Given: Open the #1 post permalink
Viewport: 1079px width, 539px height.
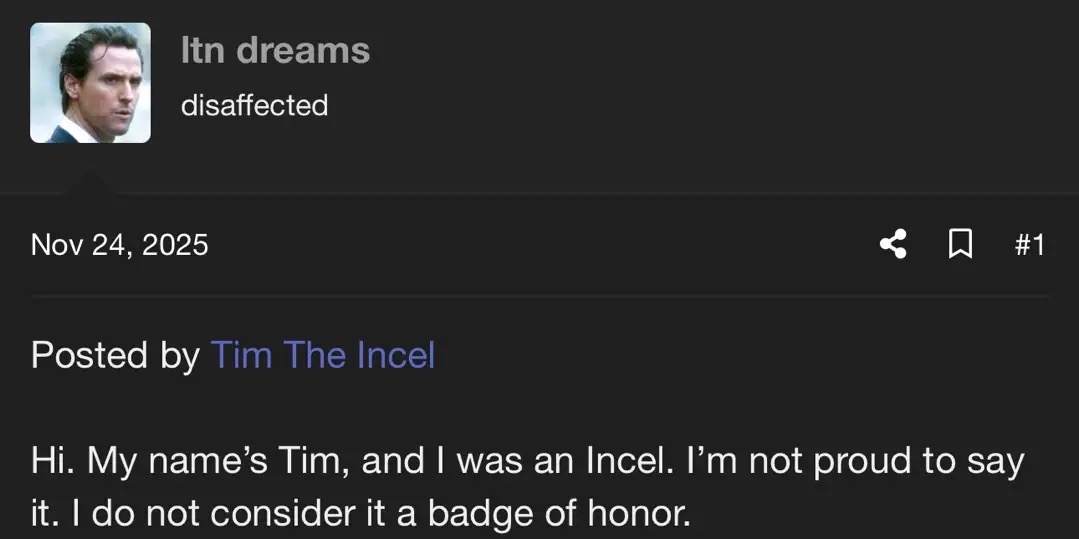Looking at the screenshot, I should pos(1029,244).
